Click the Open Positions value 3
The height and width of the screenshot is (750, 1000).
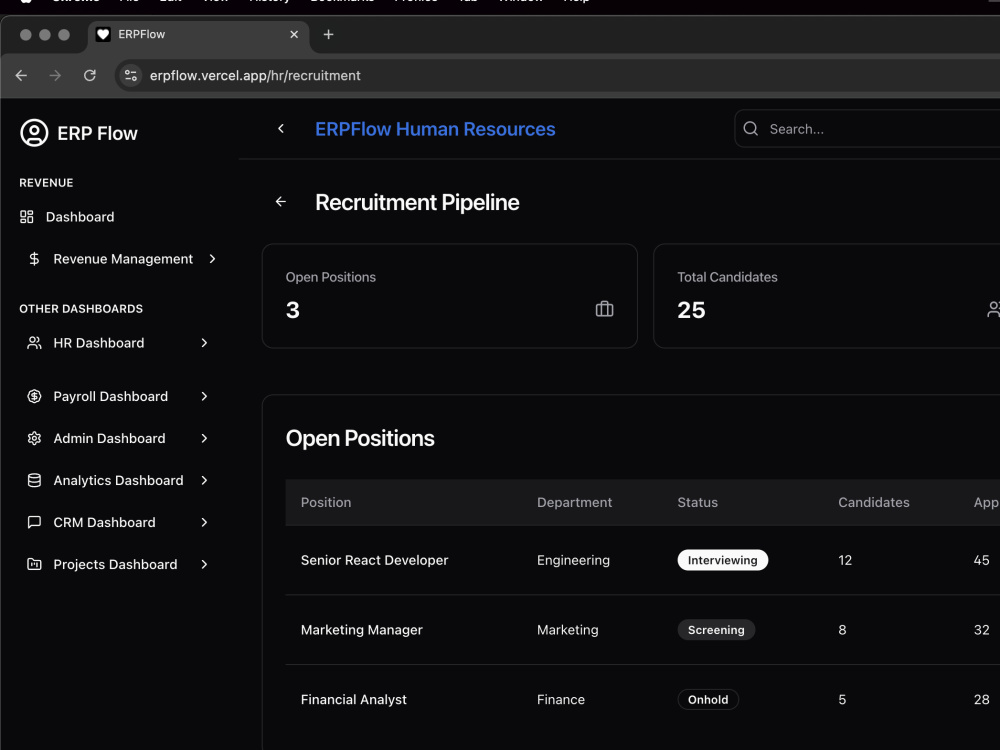(x=293, y=310)
